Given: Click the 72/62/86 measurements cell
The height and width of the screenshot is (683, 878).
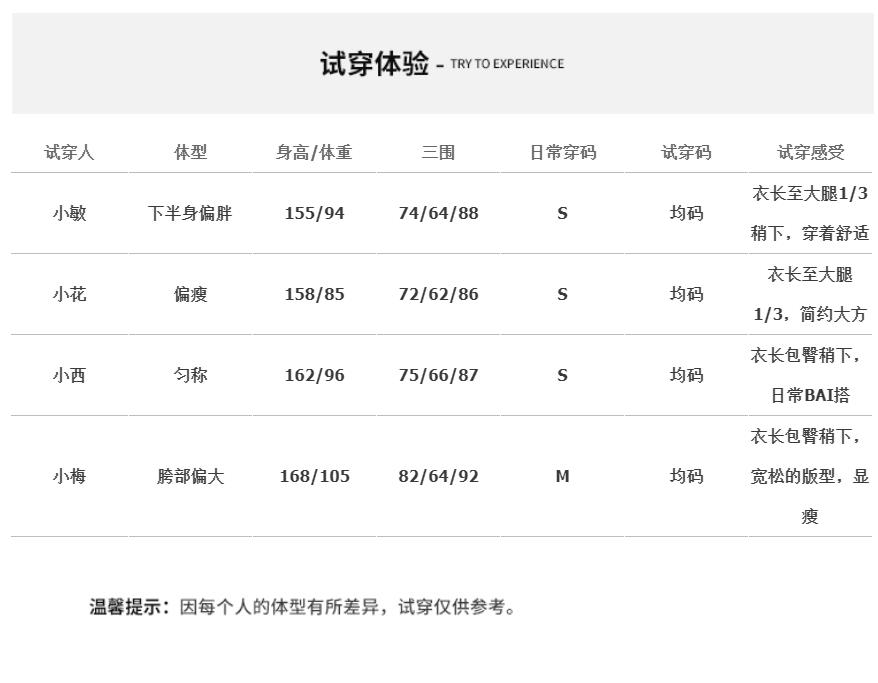Looking at the screenshot, I should pyautogui.click(x=438, y=294).
